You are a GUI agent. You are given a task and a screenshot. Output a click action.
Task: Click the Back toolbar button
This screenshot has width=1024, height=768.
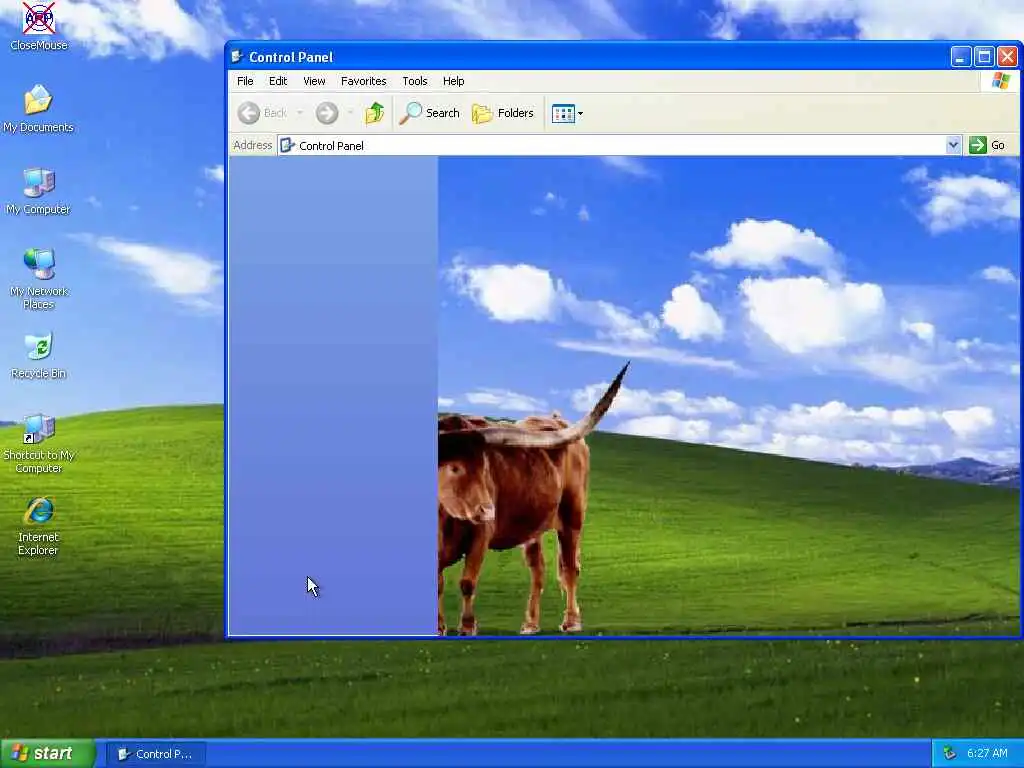[263, 113]
